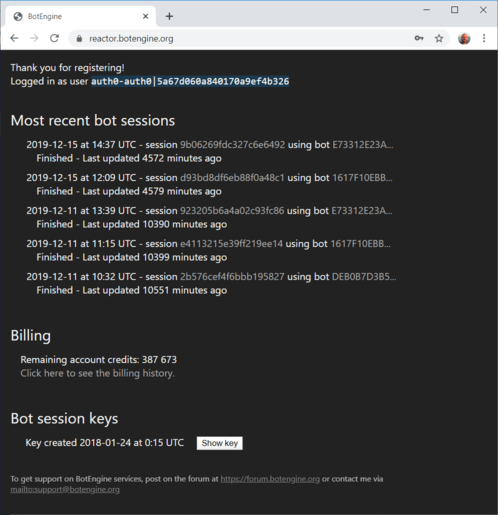This screenshot has height=515, width=498.
Task: Click the support@botengine.org mailto link
Action: [x=65, y=490]
